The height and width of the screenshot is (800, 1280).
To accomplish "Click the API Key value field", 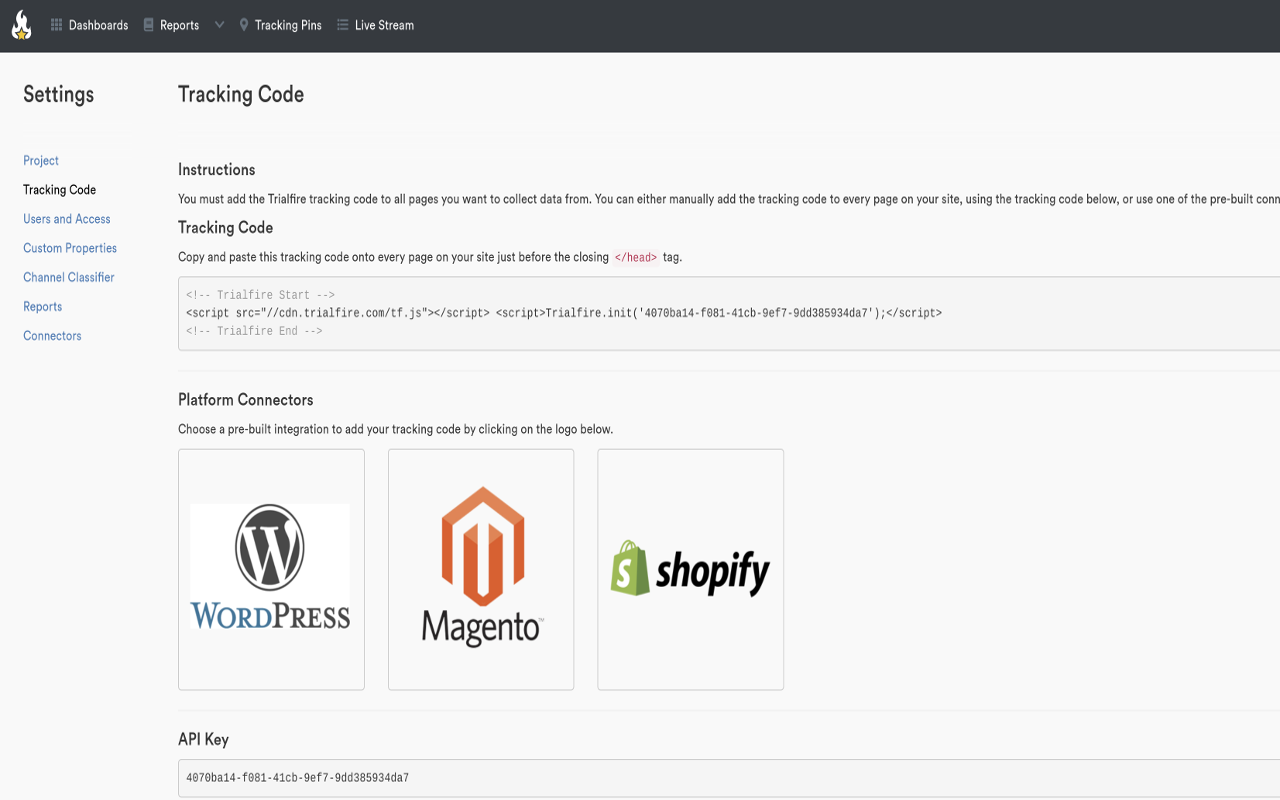I will (729, 778).
